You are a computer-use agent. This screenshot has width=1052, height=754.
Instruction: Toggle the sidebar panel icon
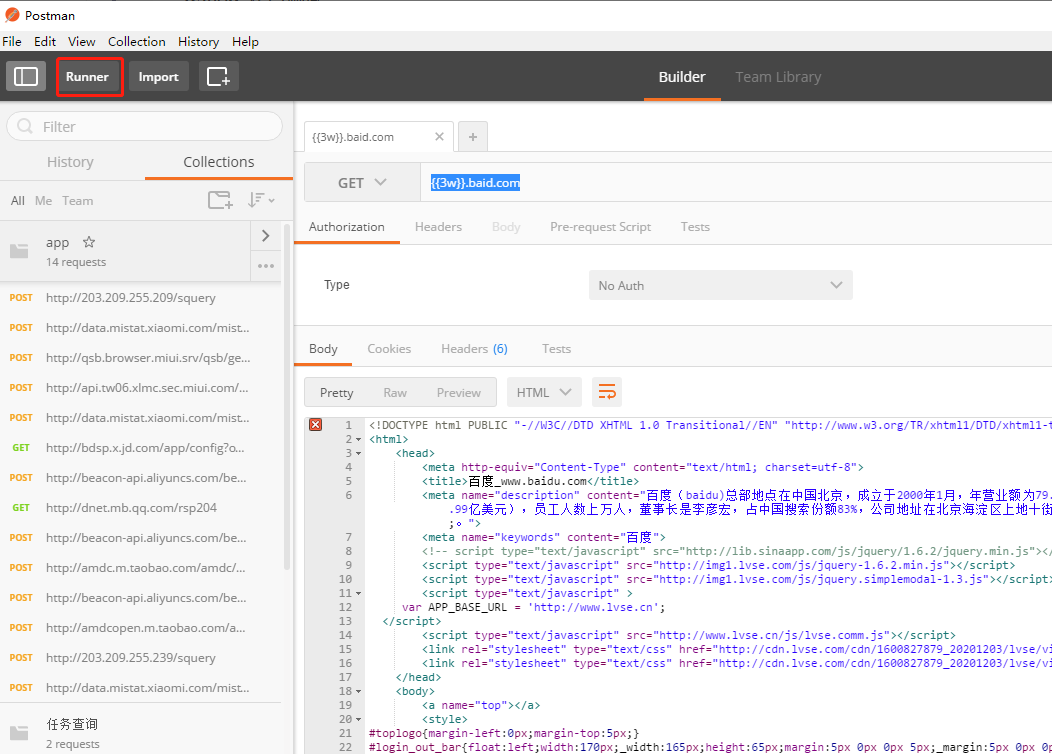[x=26, y=76]
